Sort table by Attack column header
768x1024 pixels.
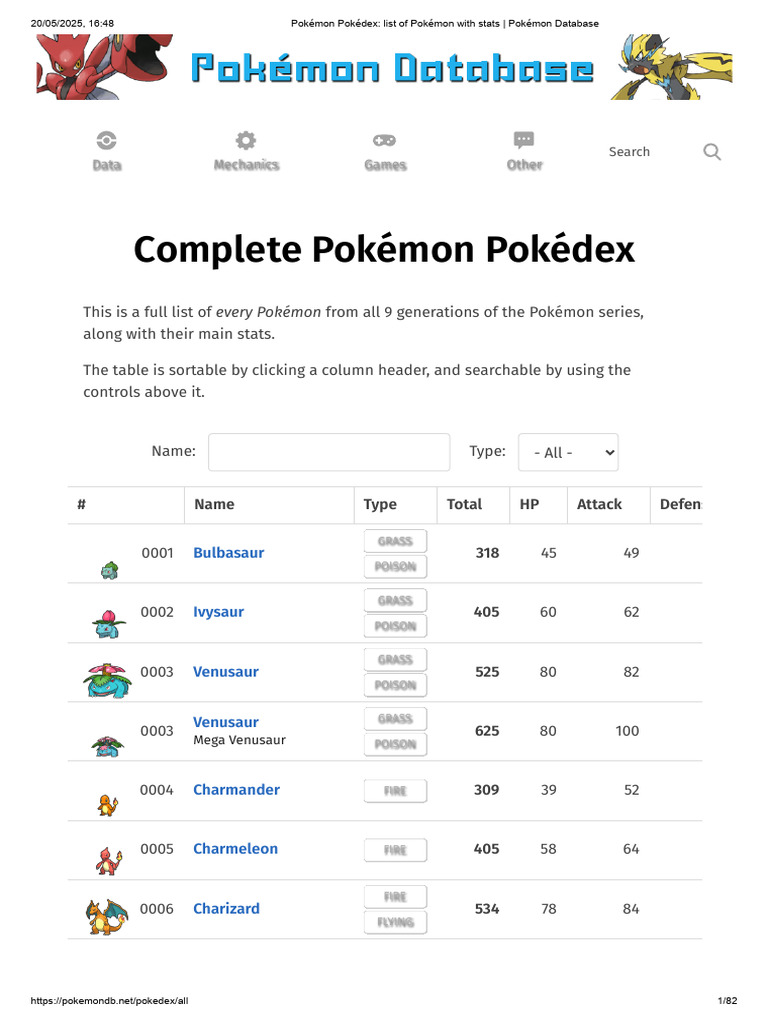(x=599, y=505)
